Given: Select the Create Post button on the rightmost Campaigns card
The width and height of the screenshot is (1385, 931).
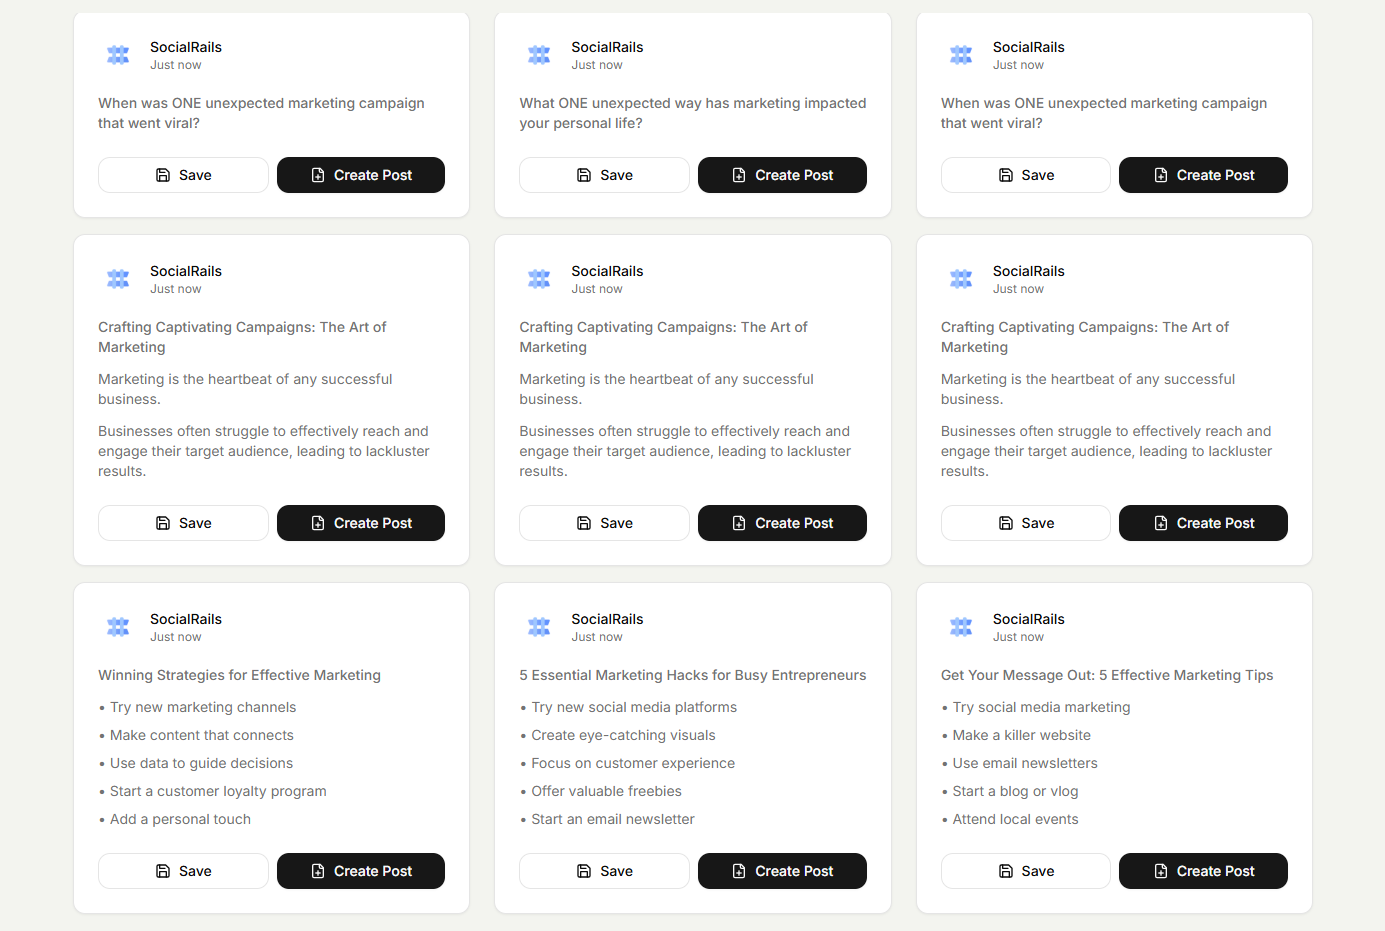Looking at the screenshot, I should pos(1203,523).
